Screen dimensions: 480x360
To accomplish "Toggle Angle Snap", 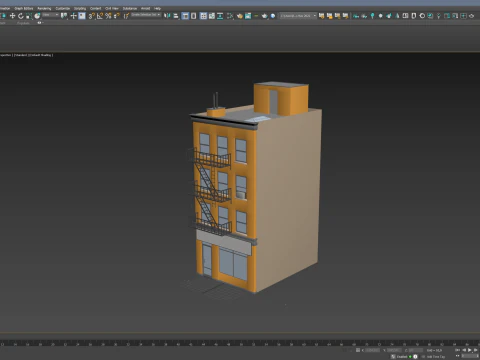I will [x=100, y=16].
